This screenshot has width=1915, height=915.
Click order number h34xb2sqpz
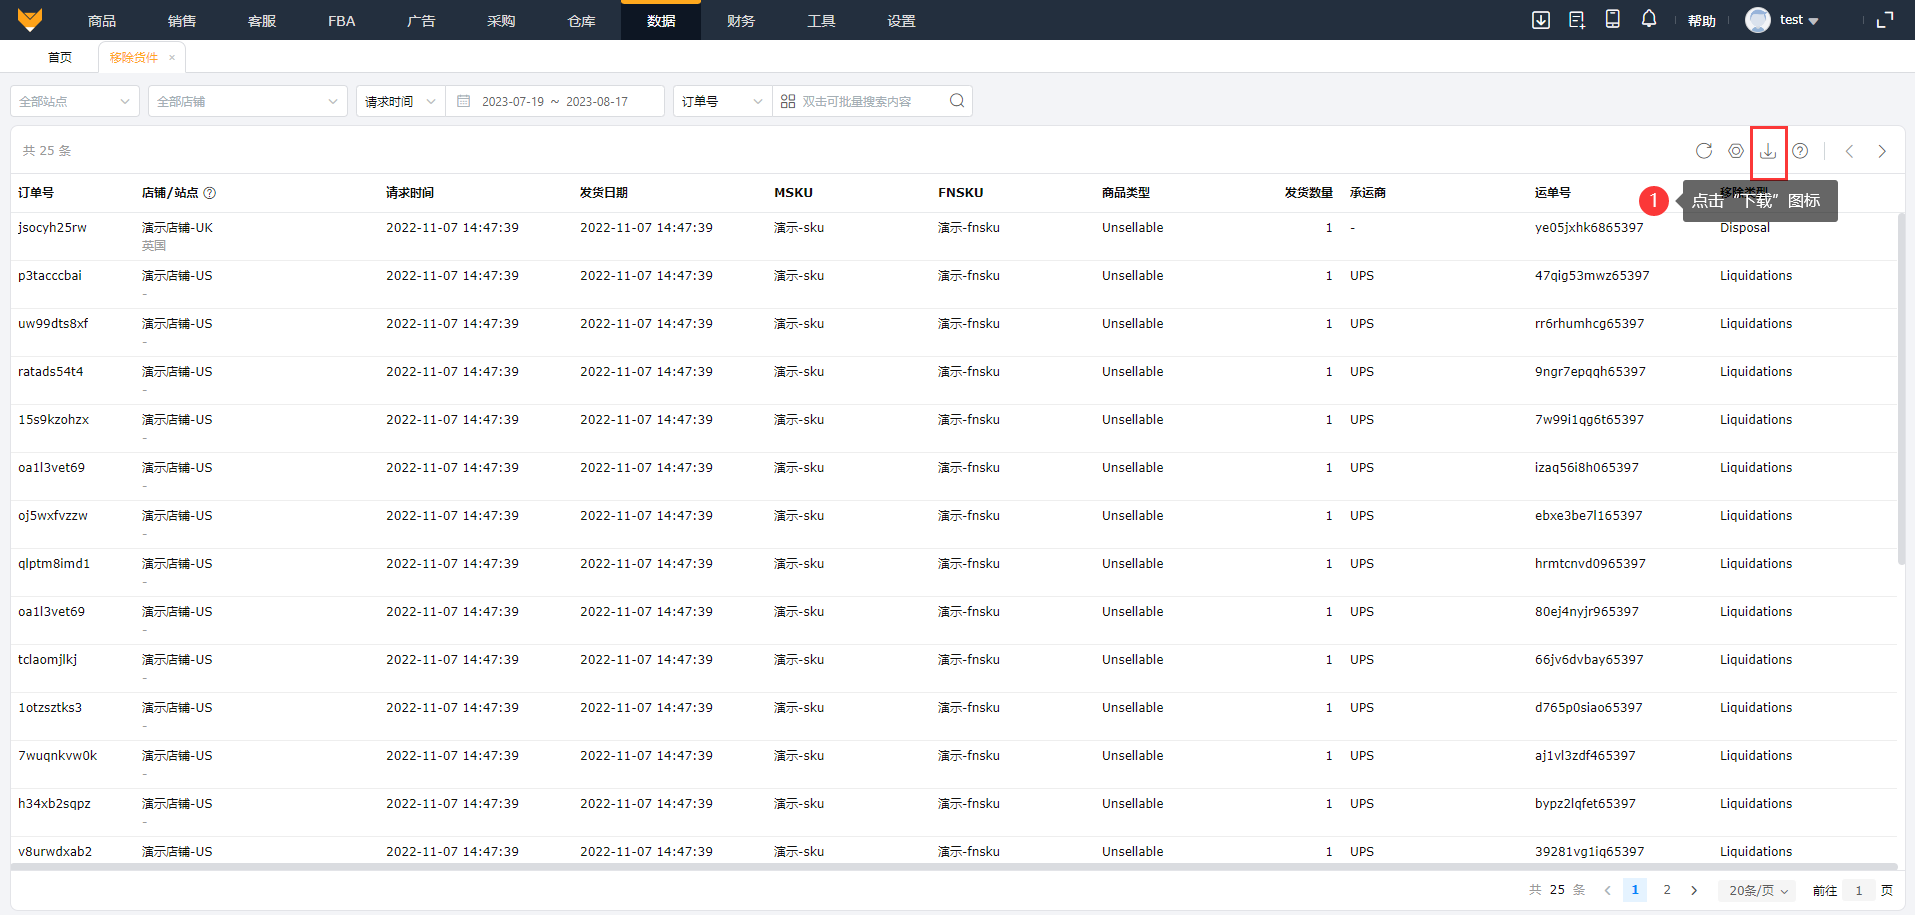tap(54, 804)
